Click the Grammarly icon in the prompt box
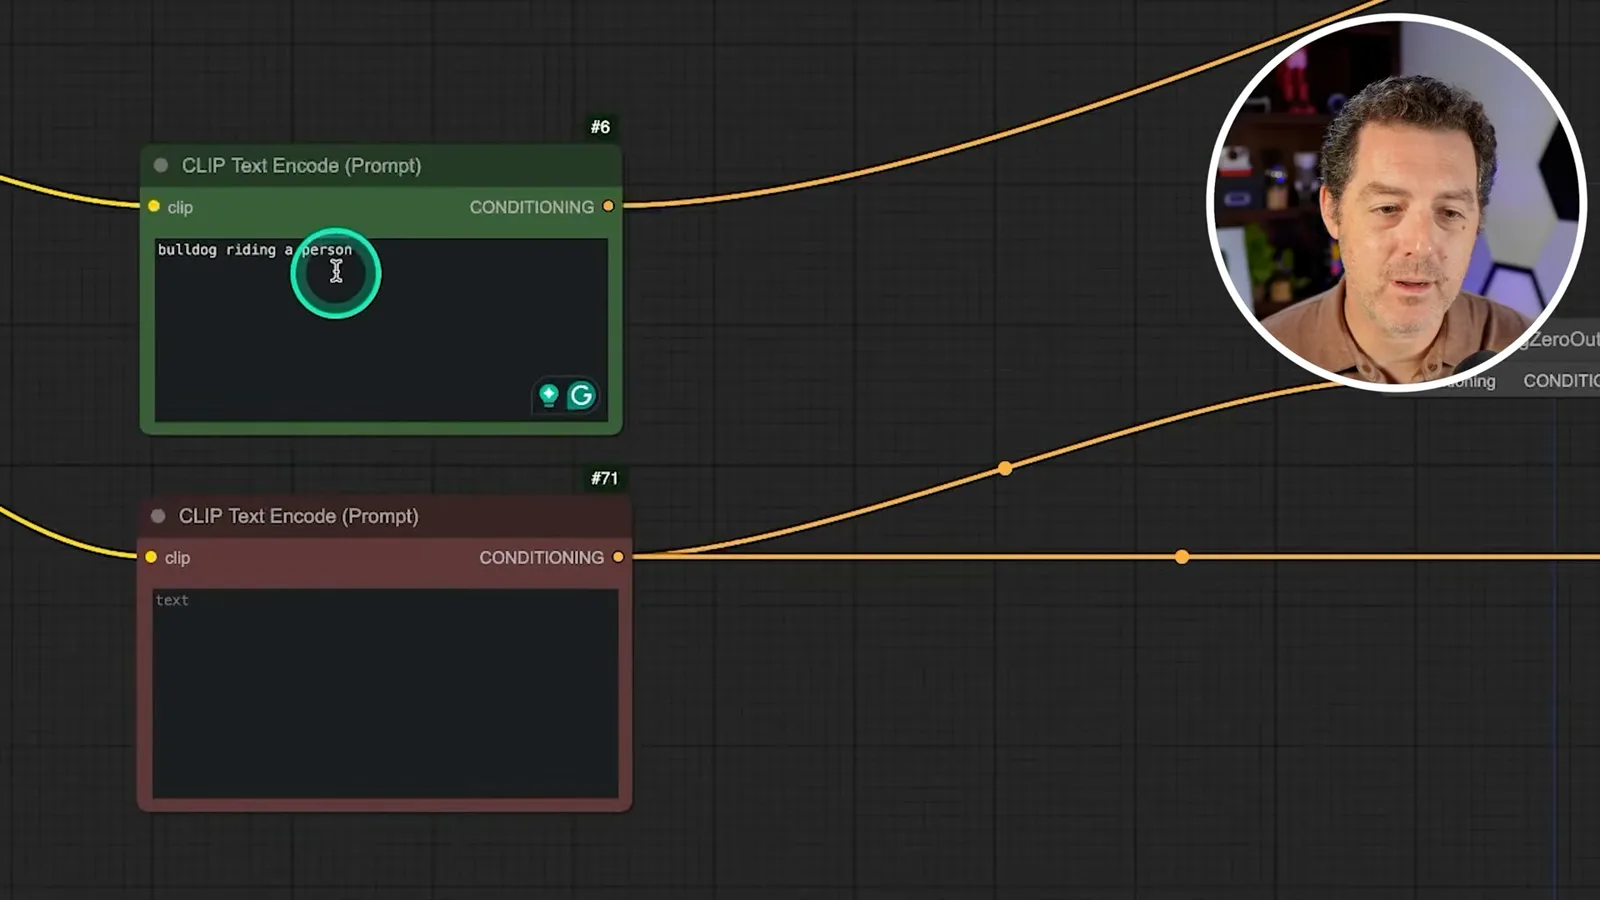Image resolution: width=1600 pixels, height=900 pixels. (x=581, y=396)
